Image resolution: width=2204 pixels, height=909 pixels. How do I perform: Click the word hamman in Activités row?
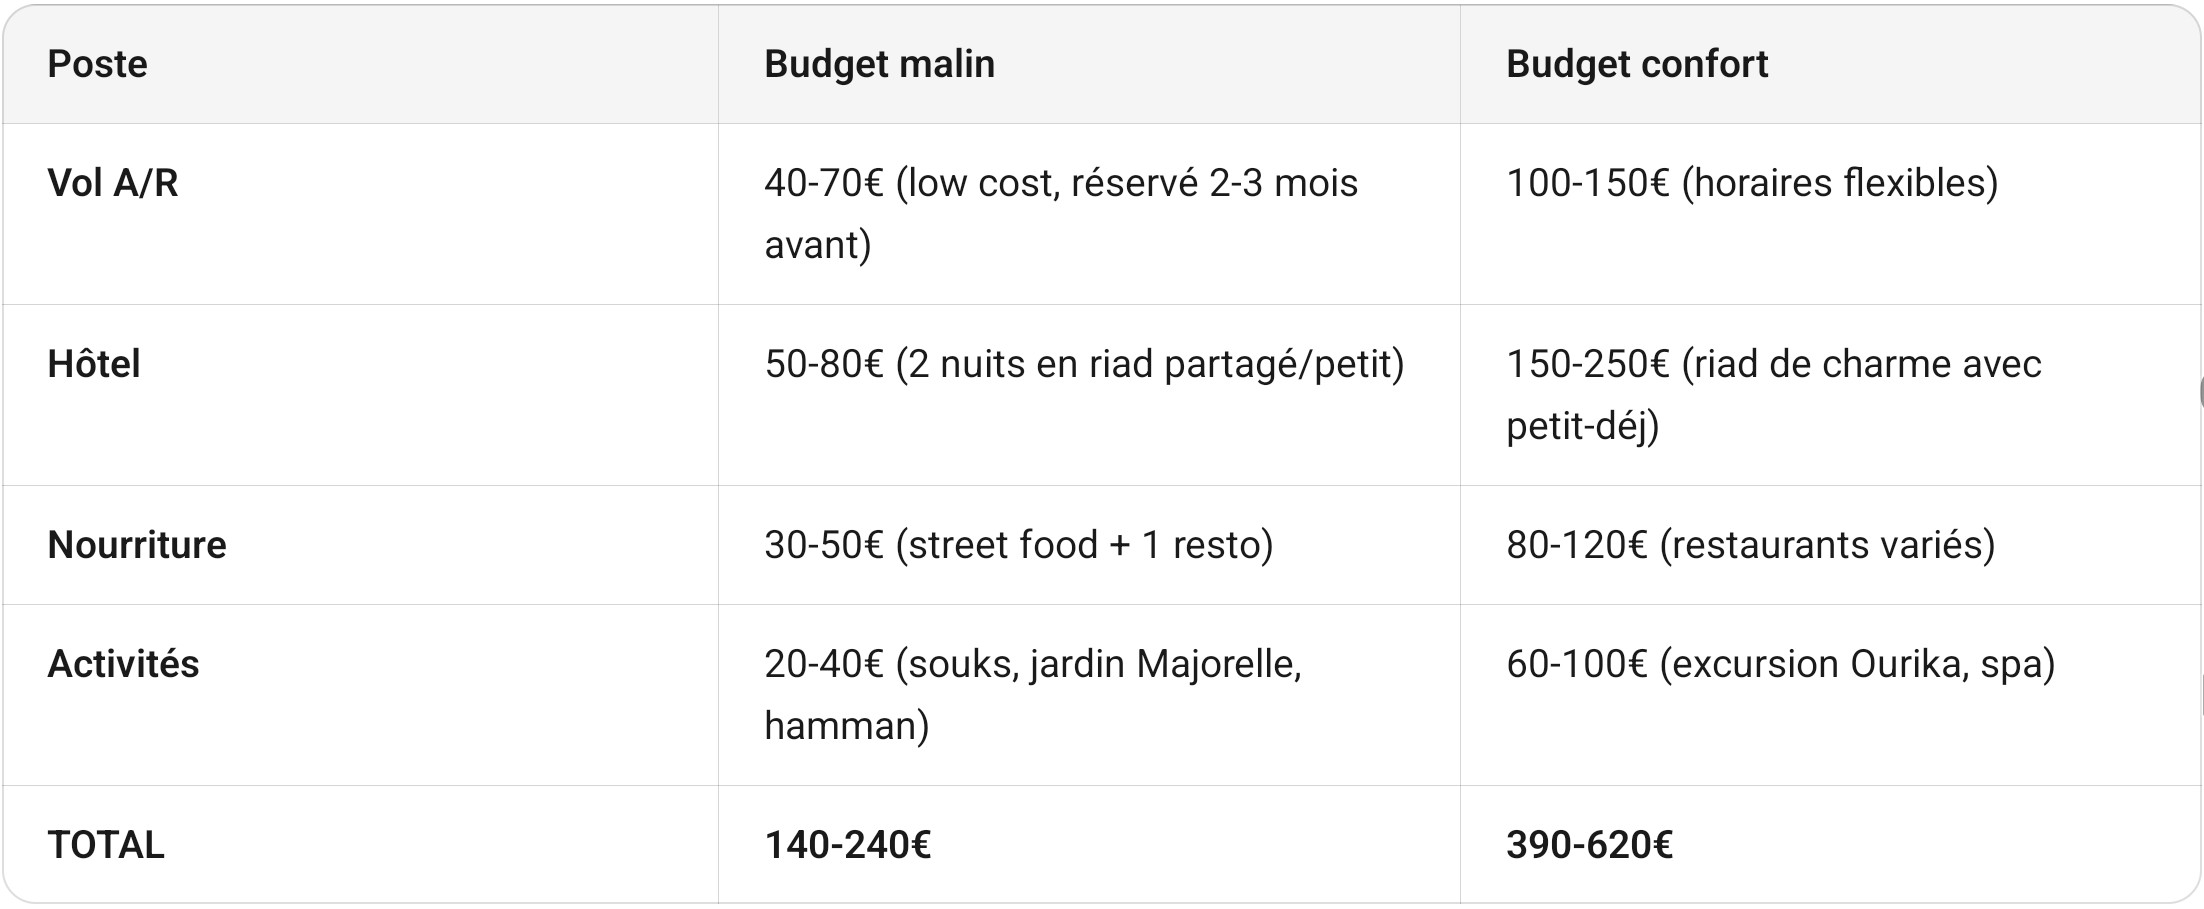click(838, 726)
